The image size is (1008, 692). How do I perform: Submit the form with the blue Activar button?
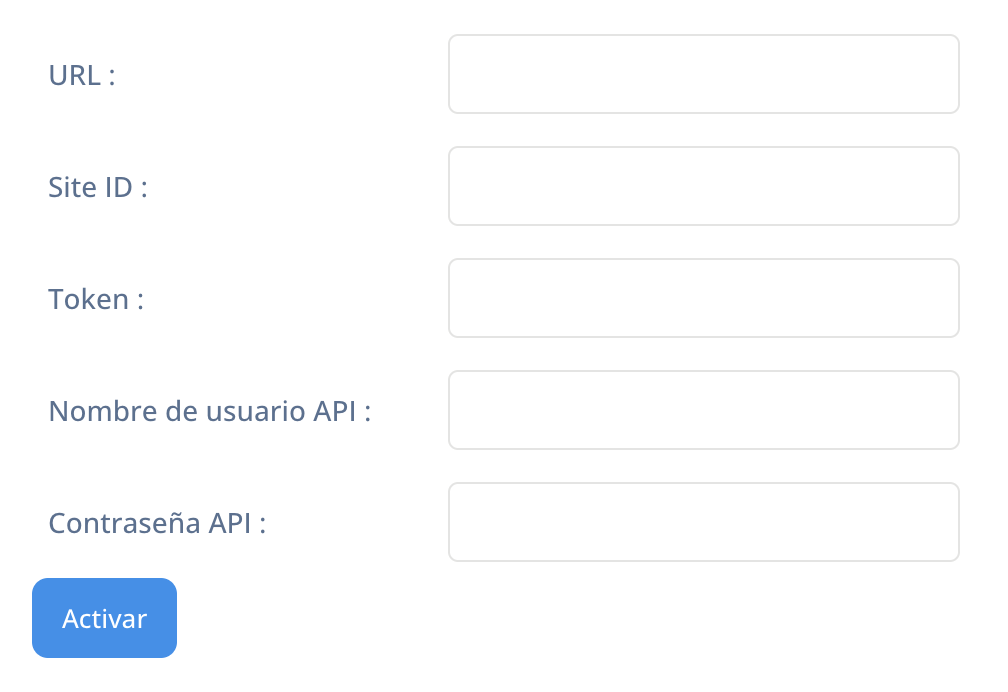104,618
